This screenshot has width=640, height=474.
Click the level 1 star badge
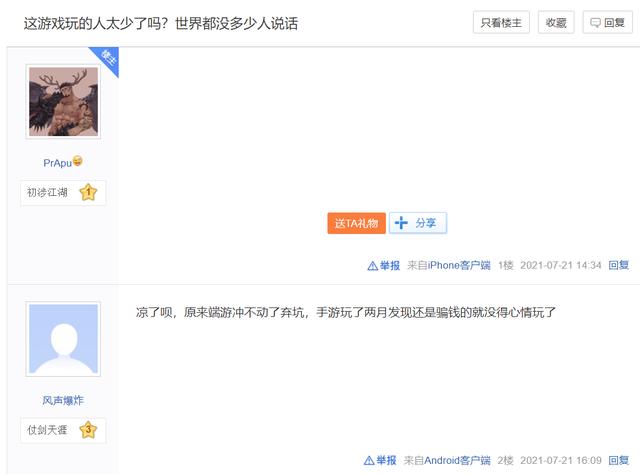click(x=88, y=192)
